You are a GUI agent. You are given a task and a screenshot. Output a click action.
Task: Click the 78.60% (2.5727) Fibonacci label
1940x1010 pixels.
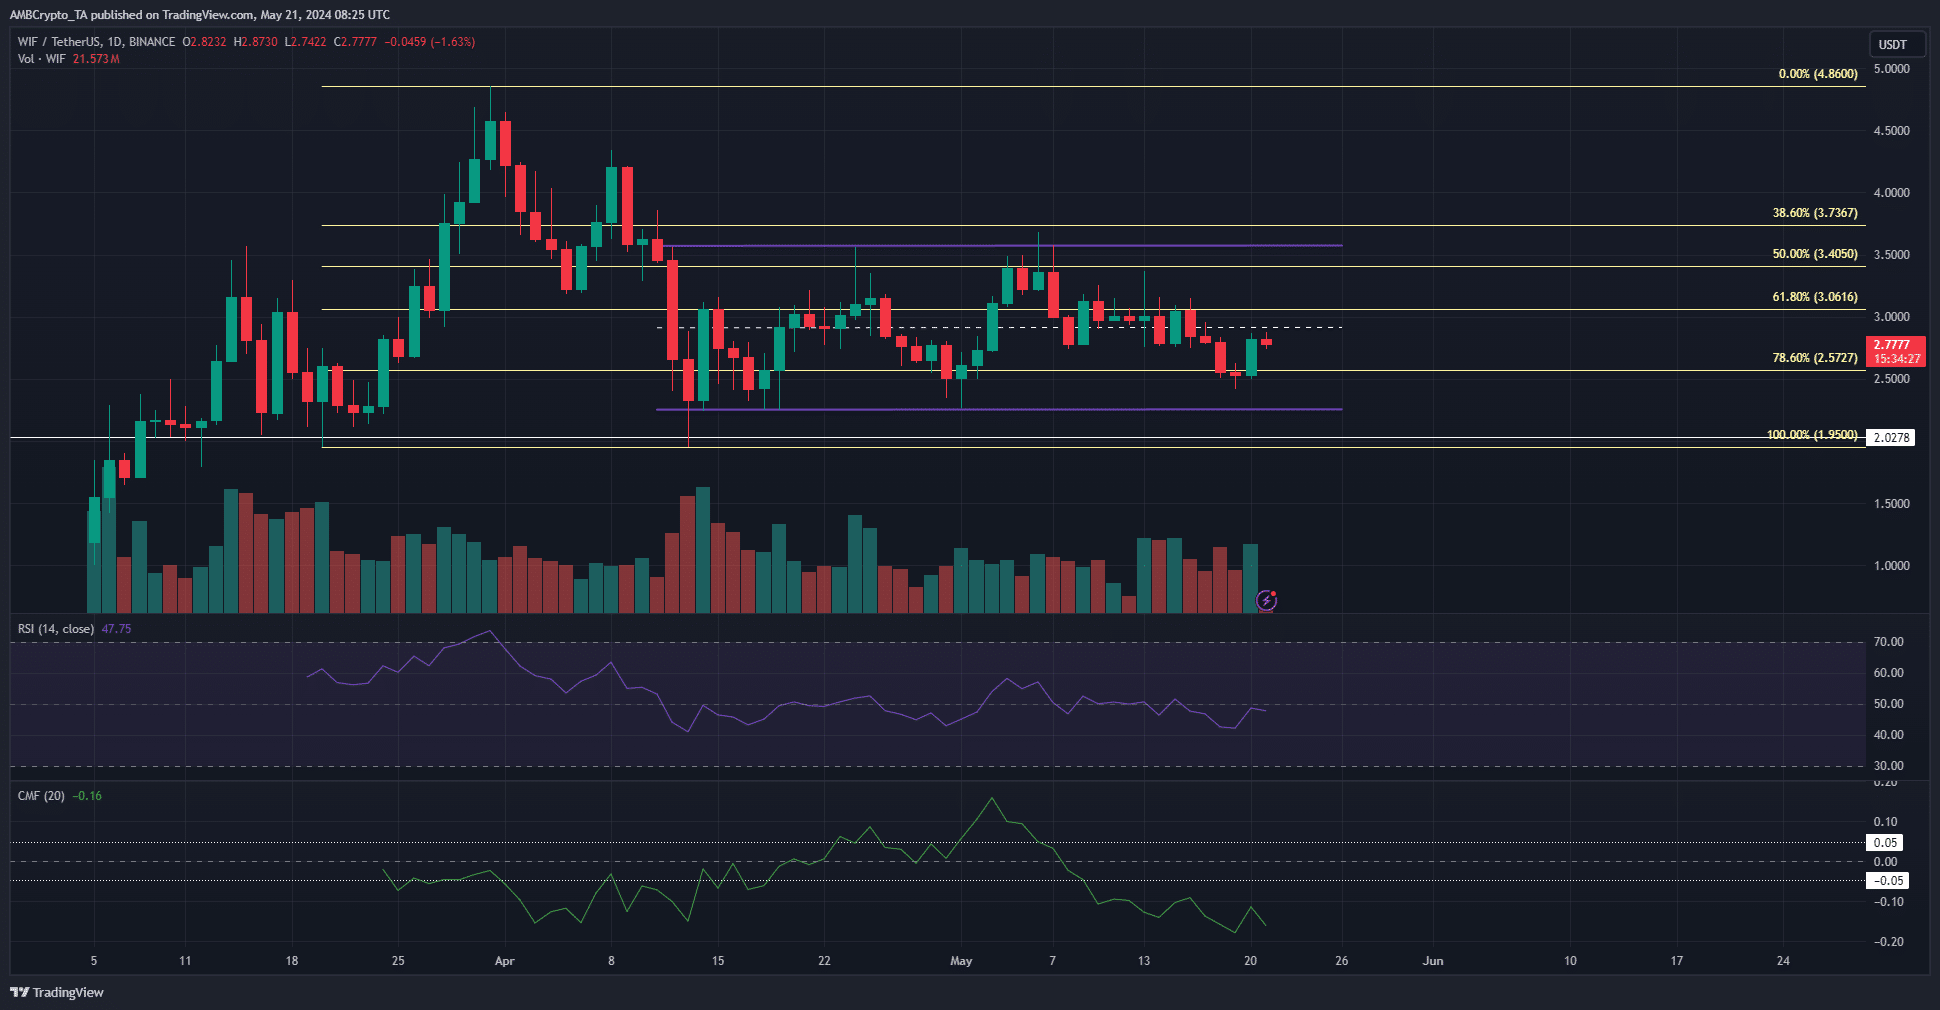pos(1815,358)
